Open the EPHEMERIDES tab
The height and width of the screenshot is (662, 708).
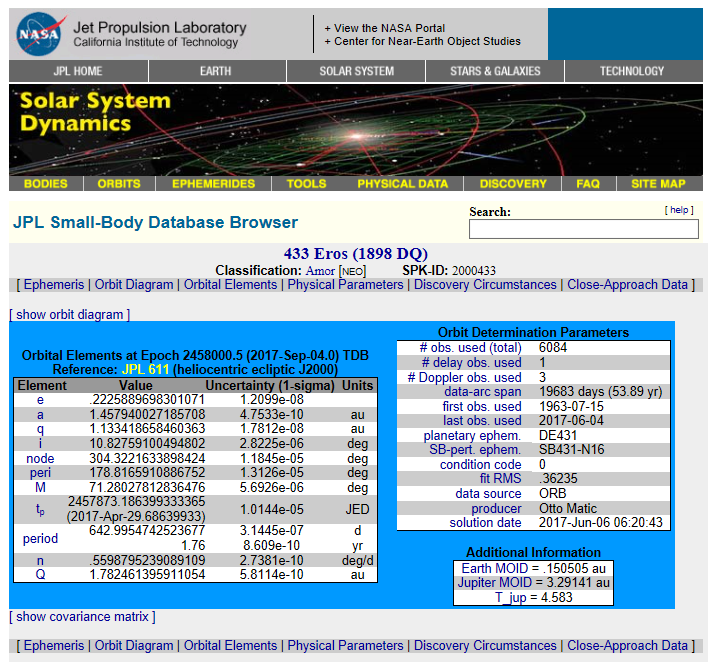coord(214,184)
